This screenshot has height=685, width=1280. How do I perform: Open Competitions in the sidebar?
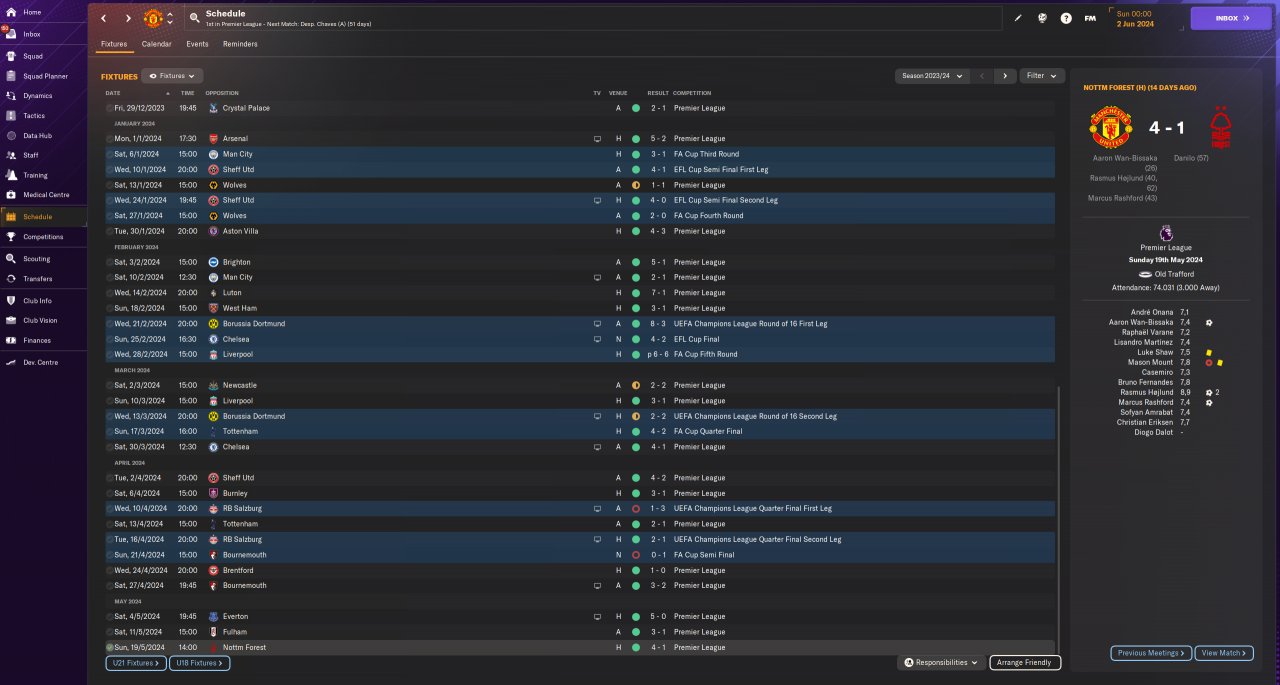43,237
